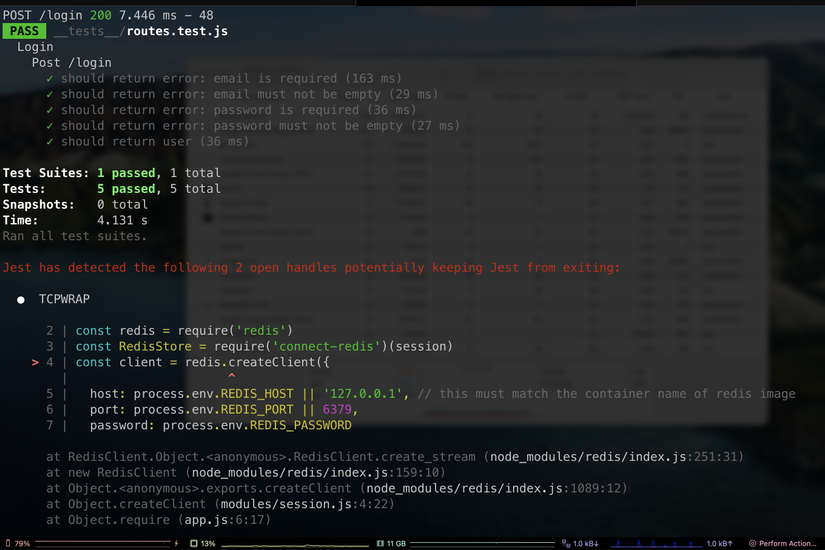Click the TCPWRAP handle label
This screenshot has height=550, width=825.
pos(64,299)
